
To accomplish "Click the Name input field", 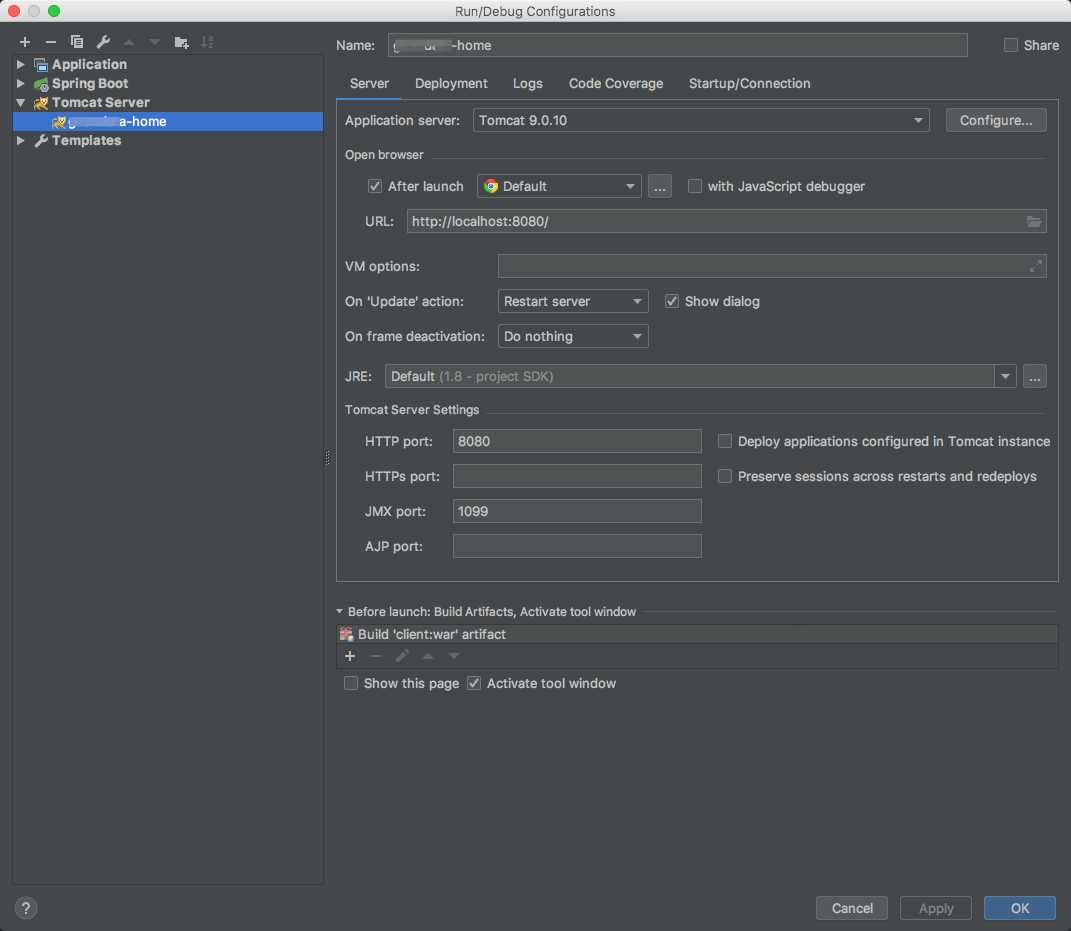I will point(677,45).
